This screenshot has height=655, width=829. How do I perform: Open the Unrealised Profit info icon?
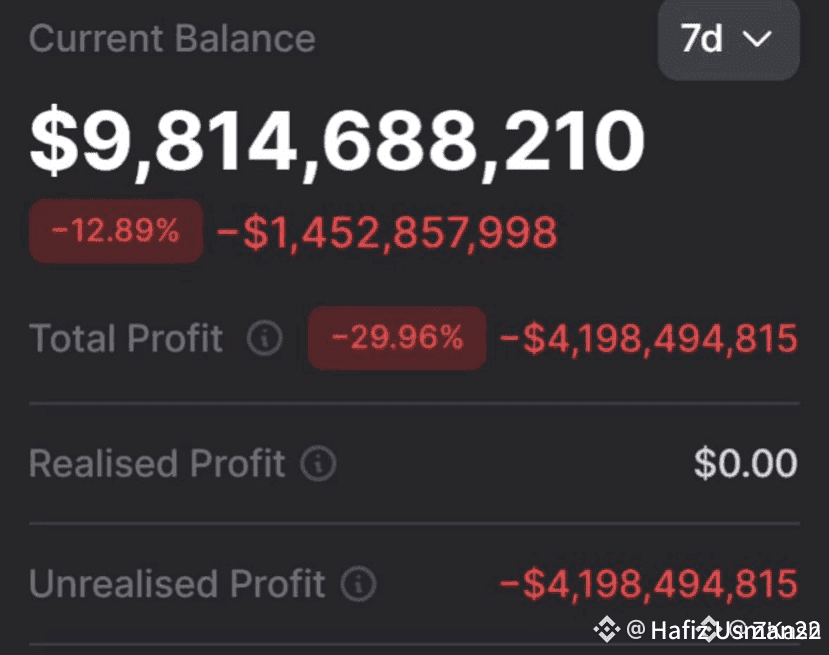coord(358,584)
